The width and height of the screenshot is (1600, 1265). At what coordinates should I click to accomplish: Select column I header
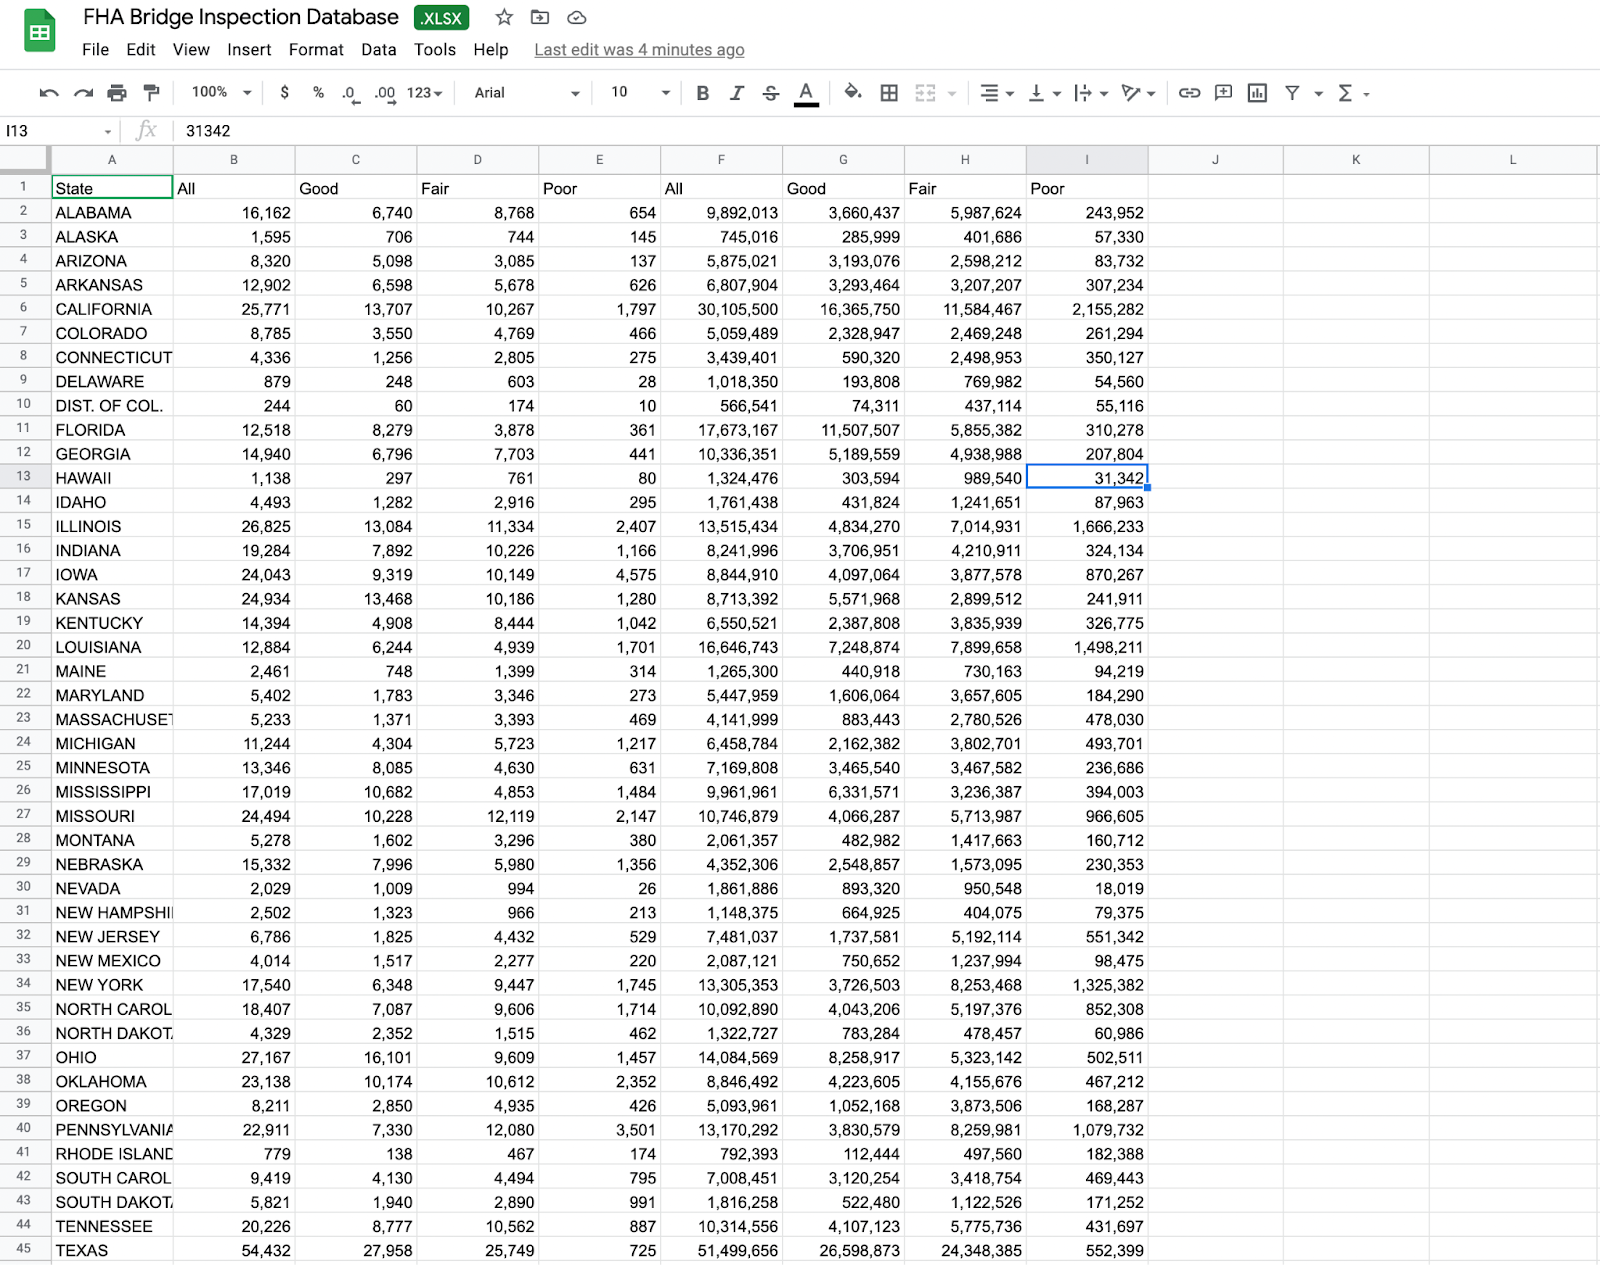click(x=1087, y=160)
